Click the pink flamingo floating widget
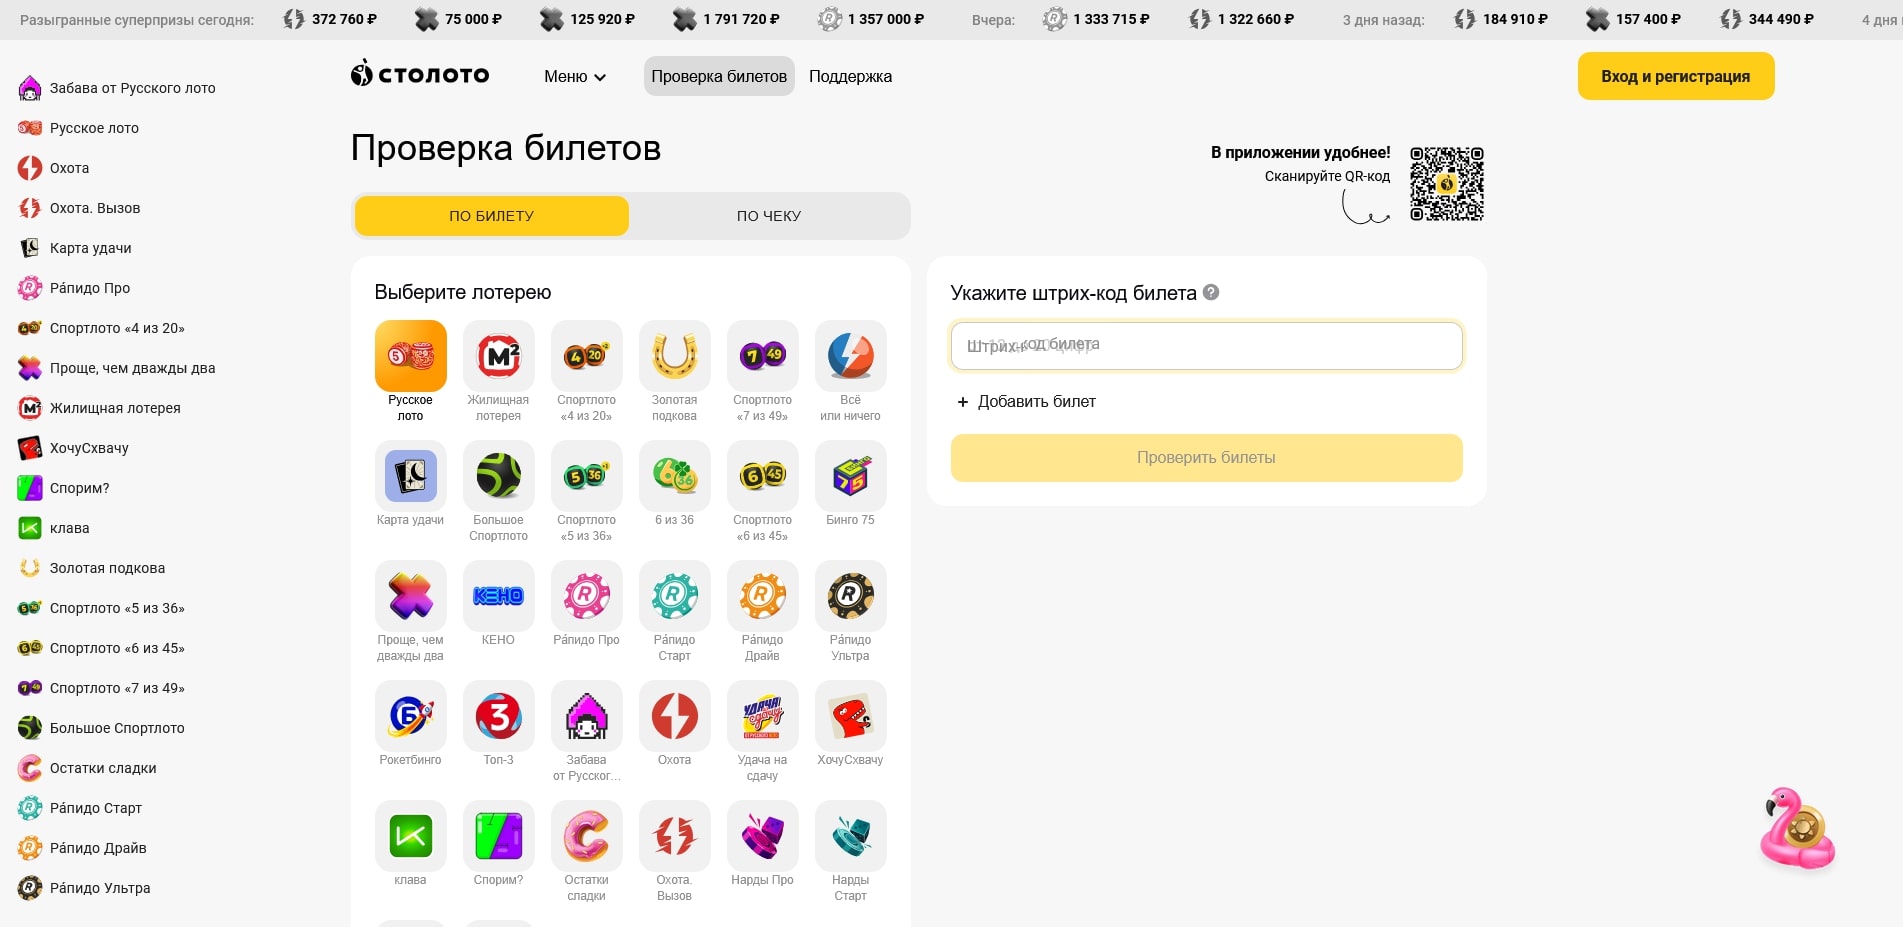Screen dimensions: 1903x927 point(1797,829)
